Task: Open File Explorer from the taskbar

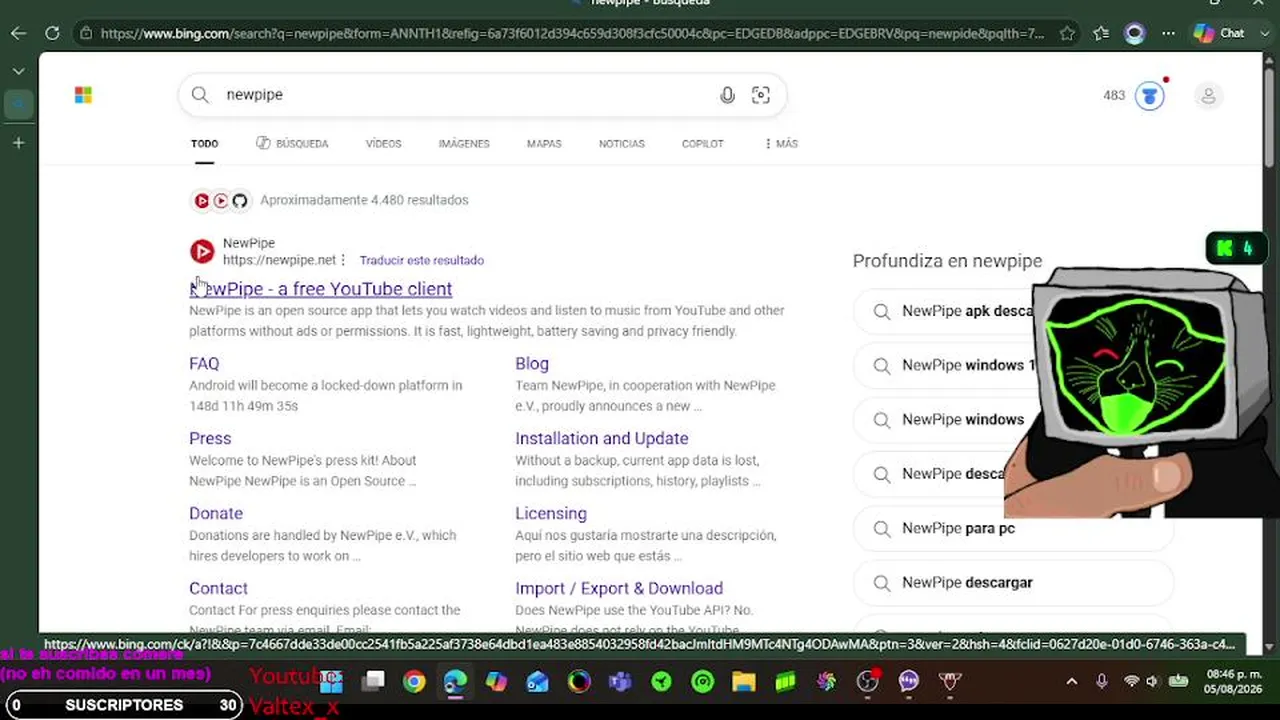Action: click(744, 682)
